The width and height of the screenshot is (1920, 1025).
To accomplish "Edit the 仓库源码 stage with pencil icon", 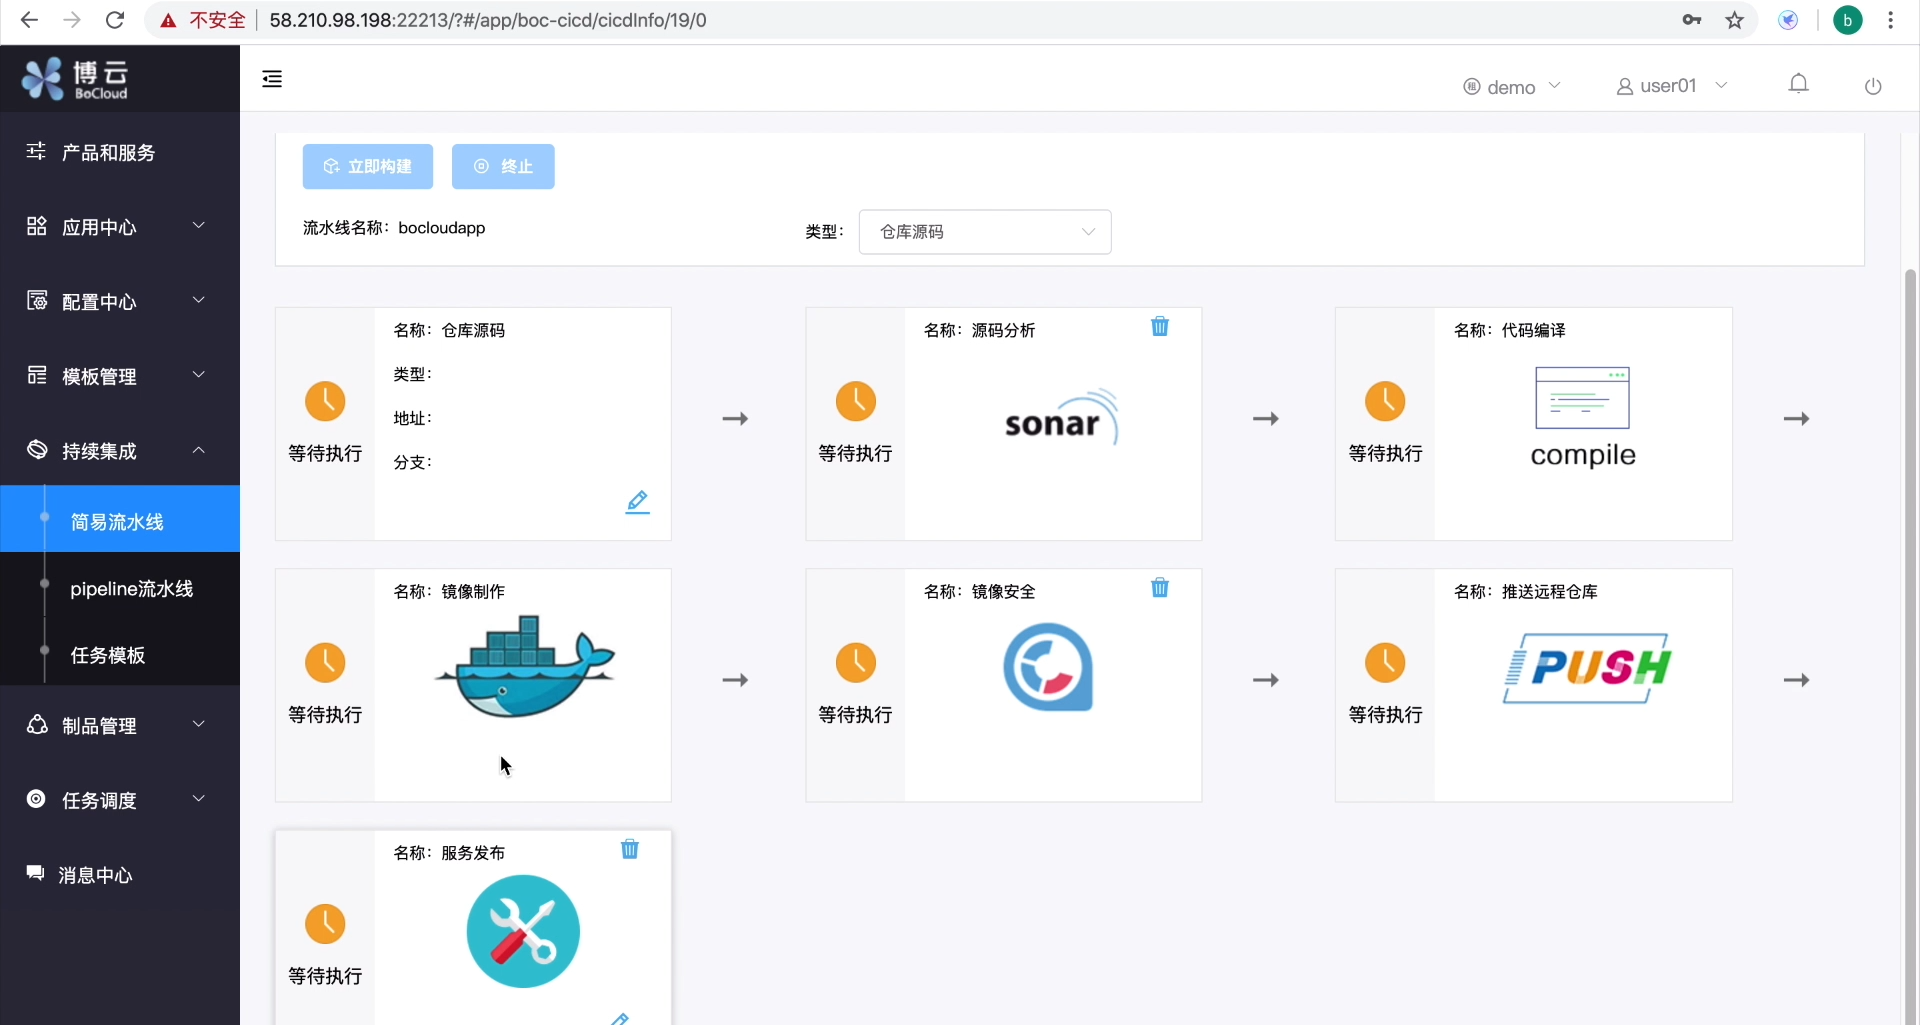I will 638,502.
